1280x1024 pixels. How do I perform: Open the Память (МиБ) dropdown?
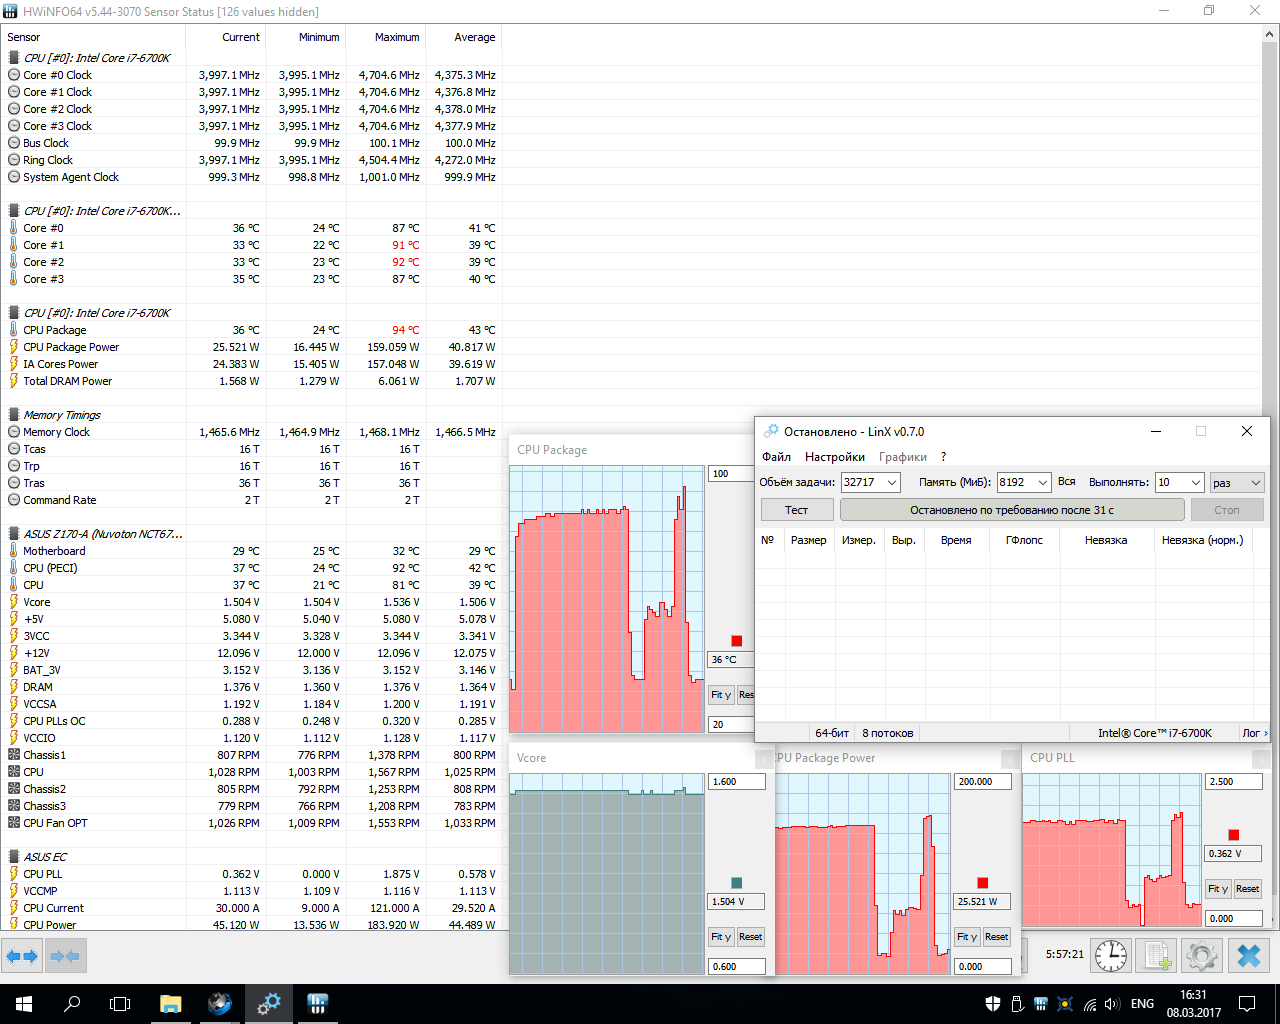click(x=1043, y=482)
